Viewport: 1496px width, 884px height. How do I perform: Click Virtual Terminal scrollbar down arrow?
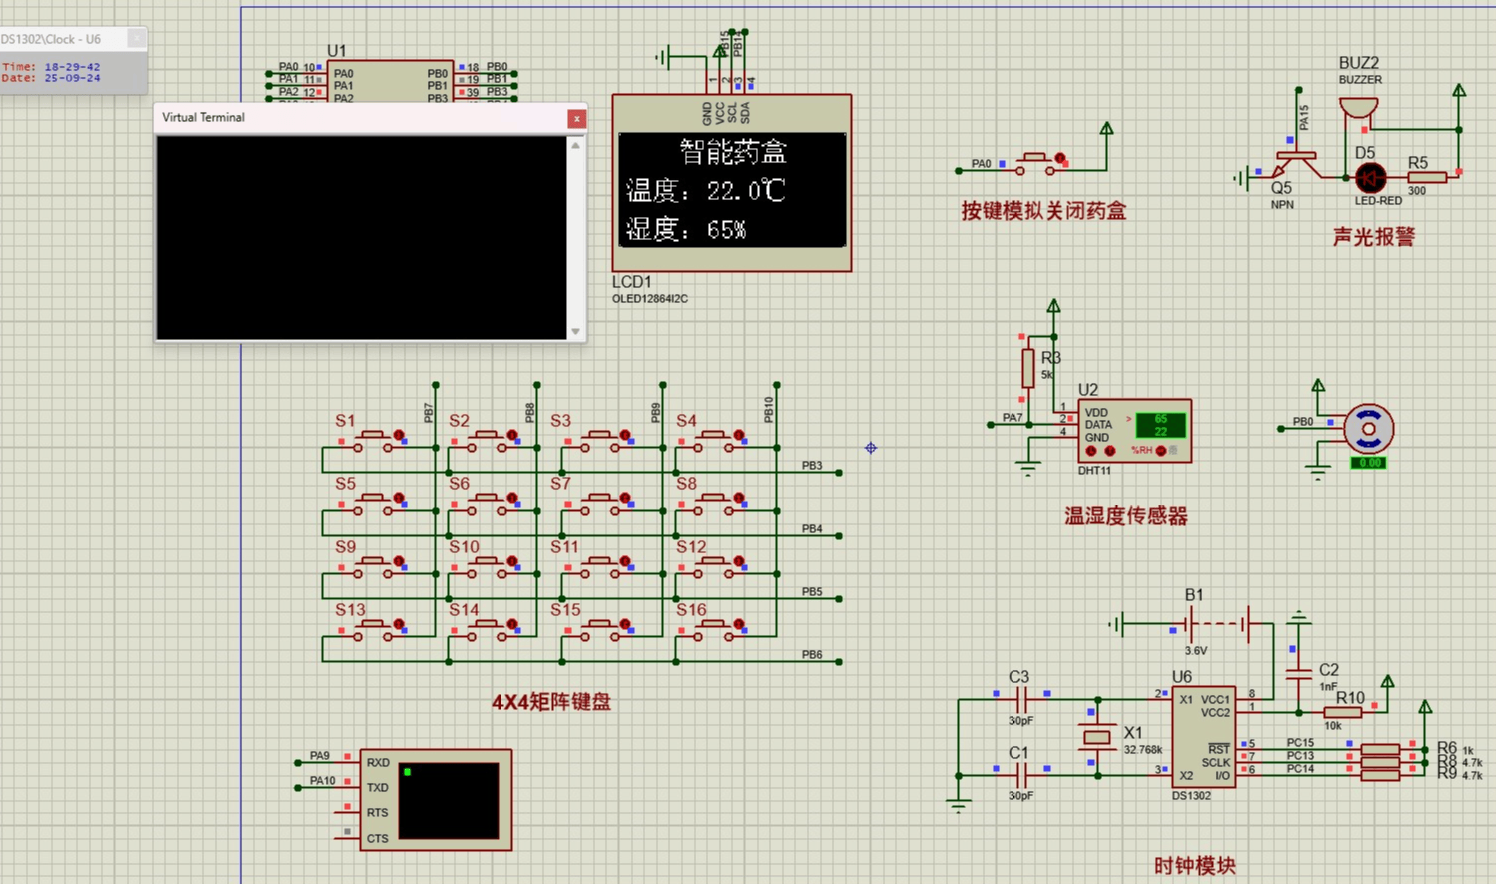(575, 331)
